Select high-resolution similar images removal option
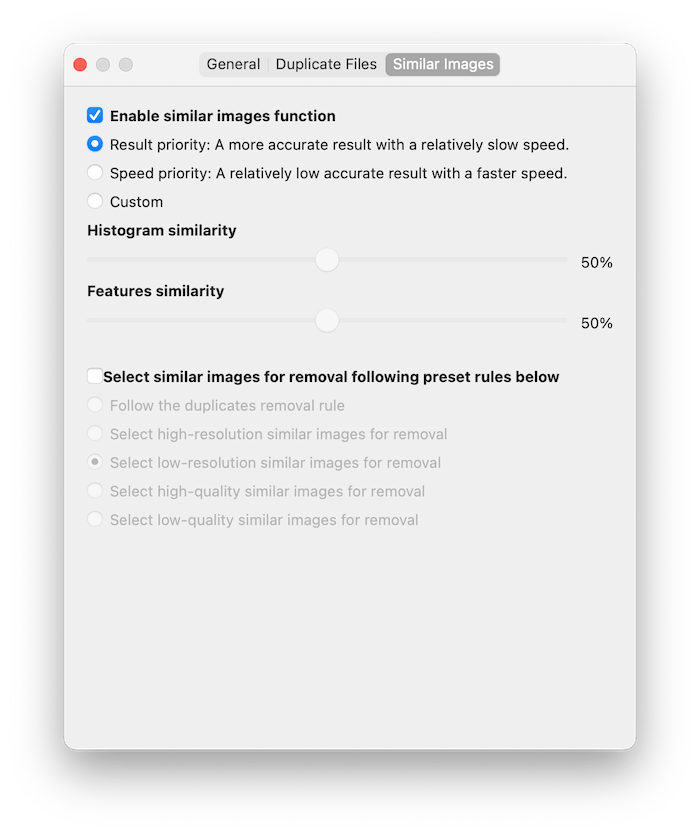Screen dimensions: 700x834 point(95,434)
